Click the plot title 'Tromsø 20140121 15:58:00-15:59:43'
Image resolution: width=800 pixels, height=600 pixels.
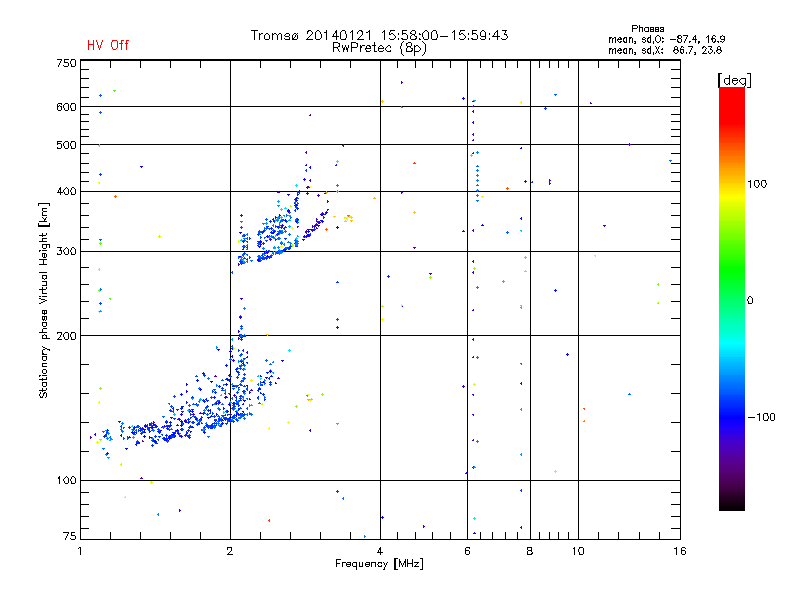[379, 35]
